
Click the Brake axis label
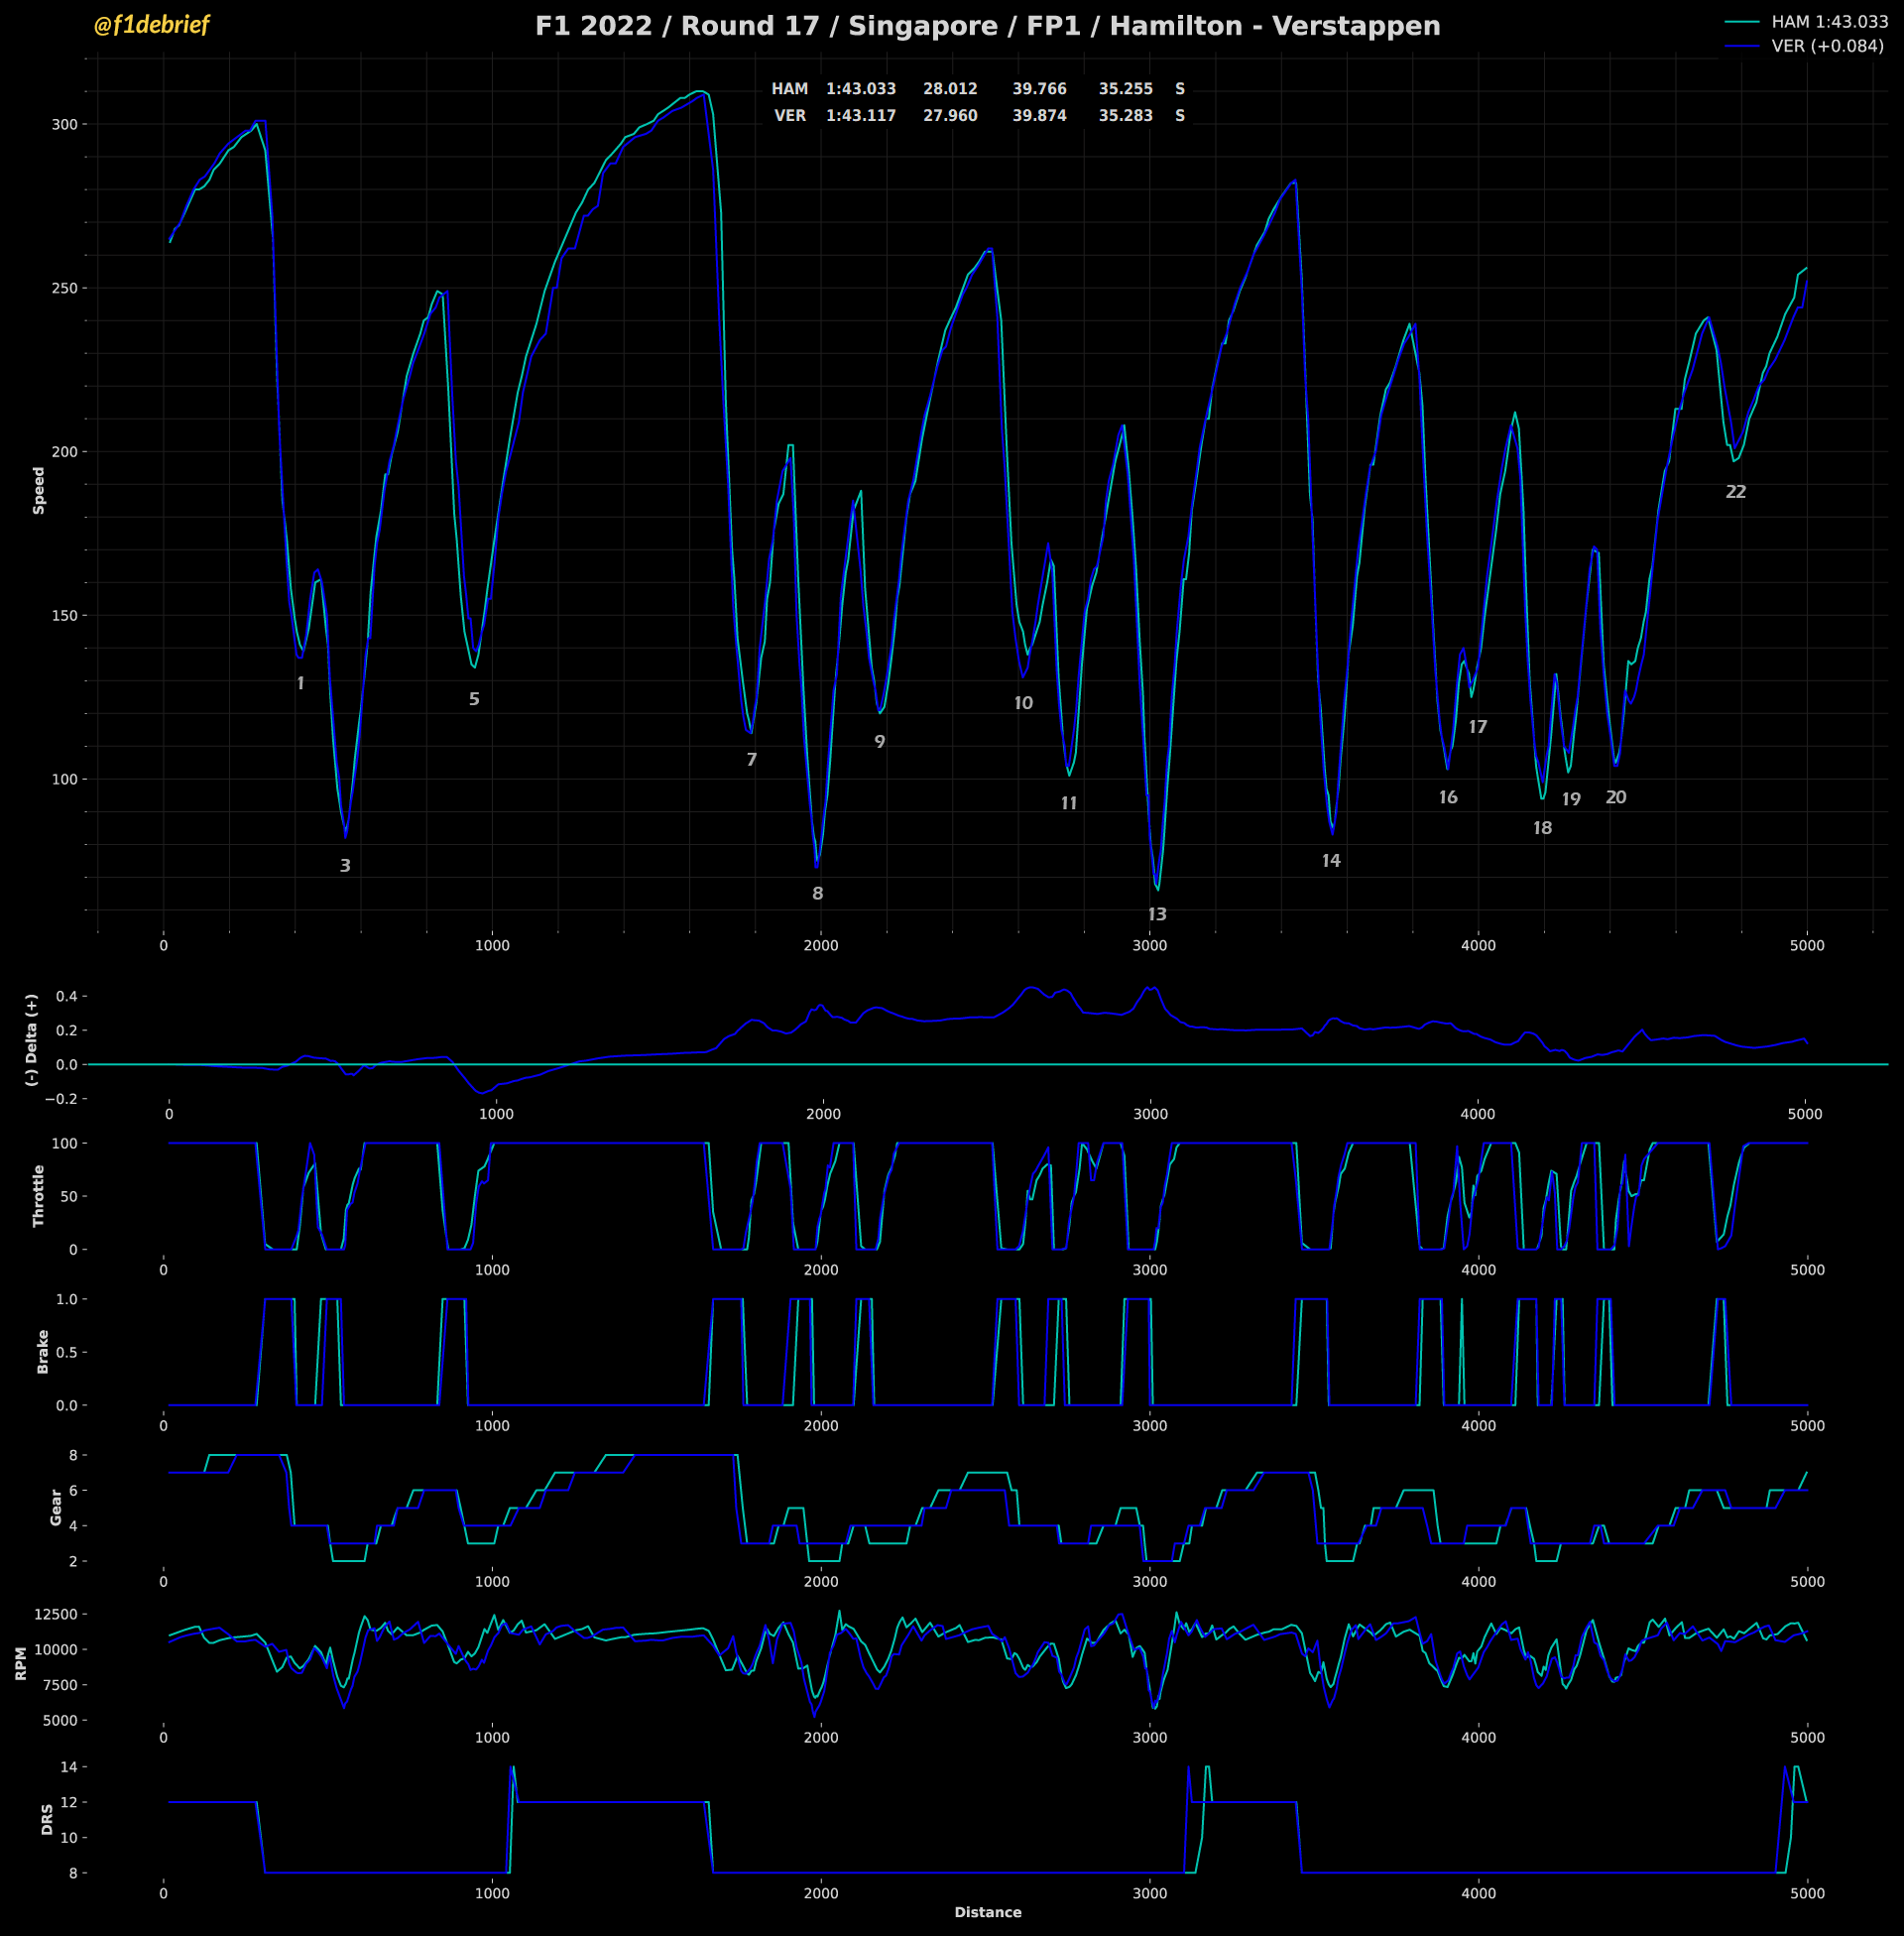[42, 1352]
